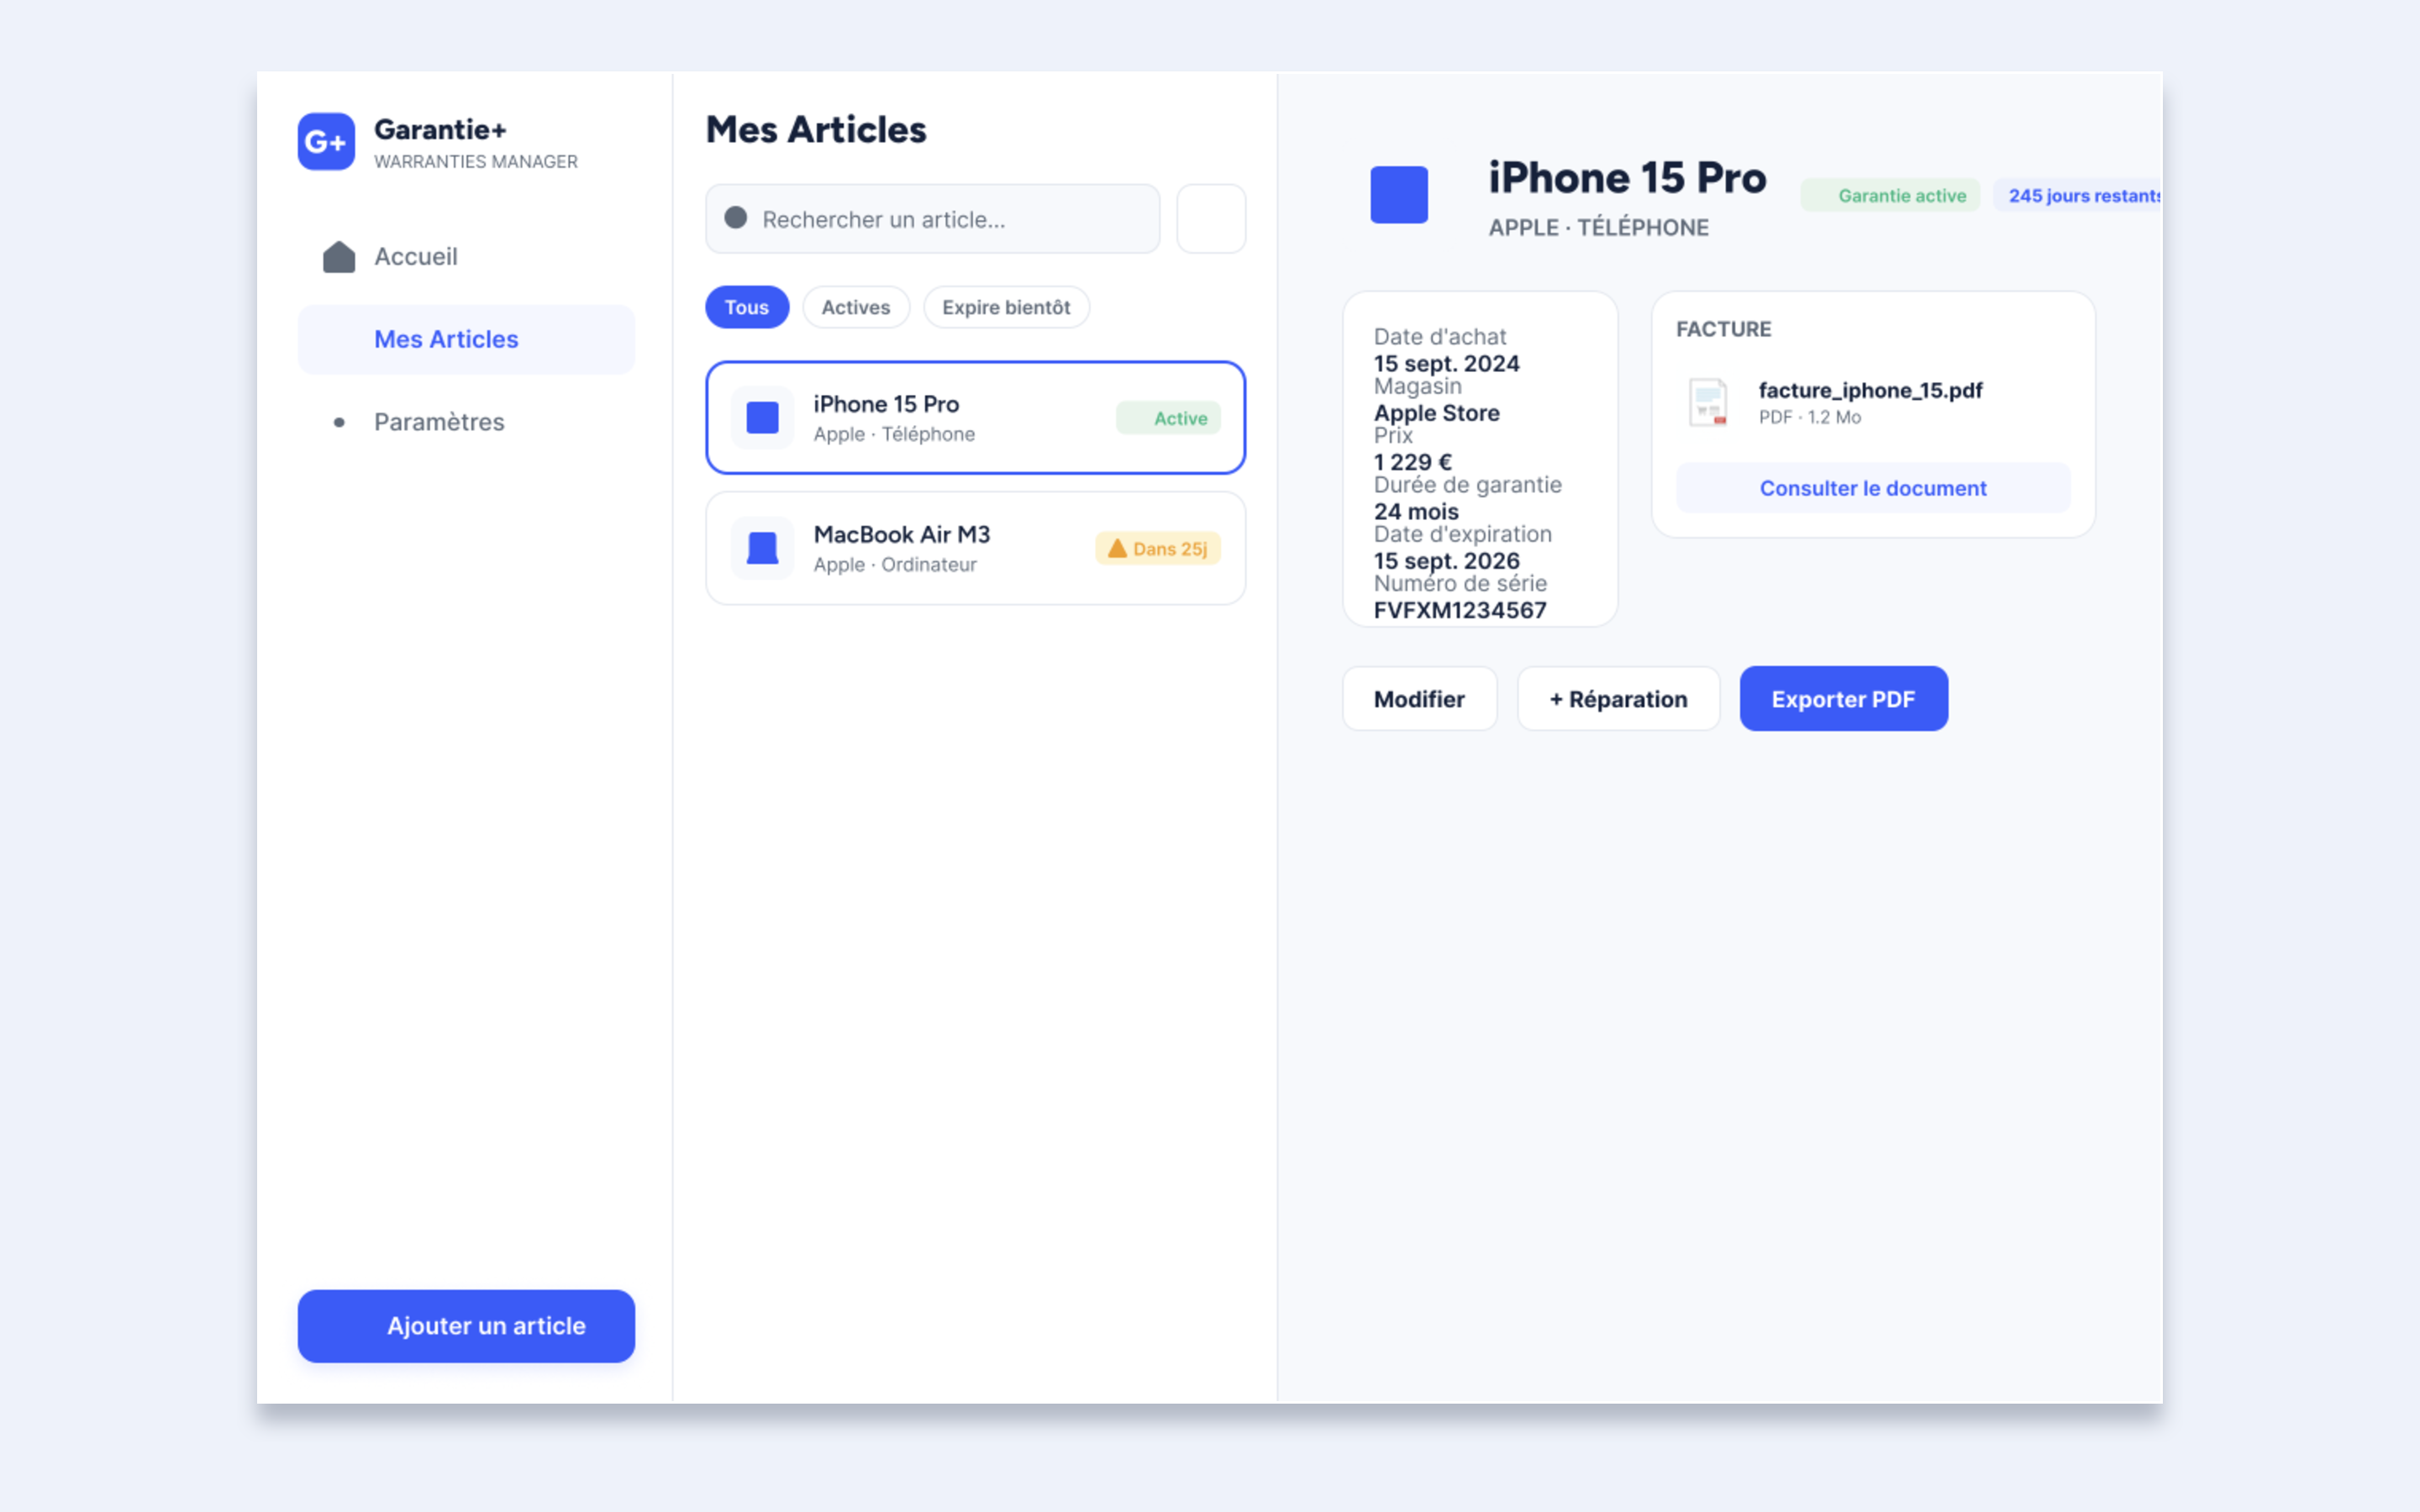Viewport: 2420px width, 1512px height.
Task: Click the search icon in article search
Action: point(736,218)
